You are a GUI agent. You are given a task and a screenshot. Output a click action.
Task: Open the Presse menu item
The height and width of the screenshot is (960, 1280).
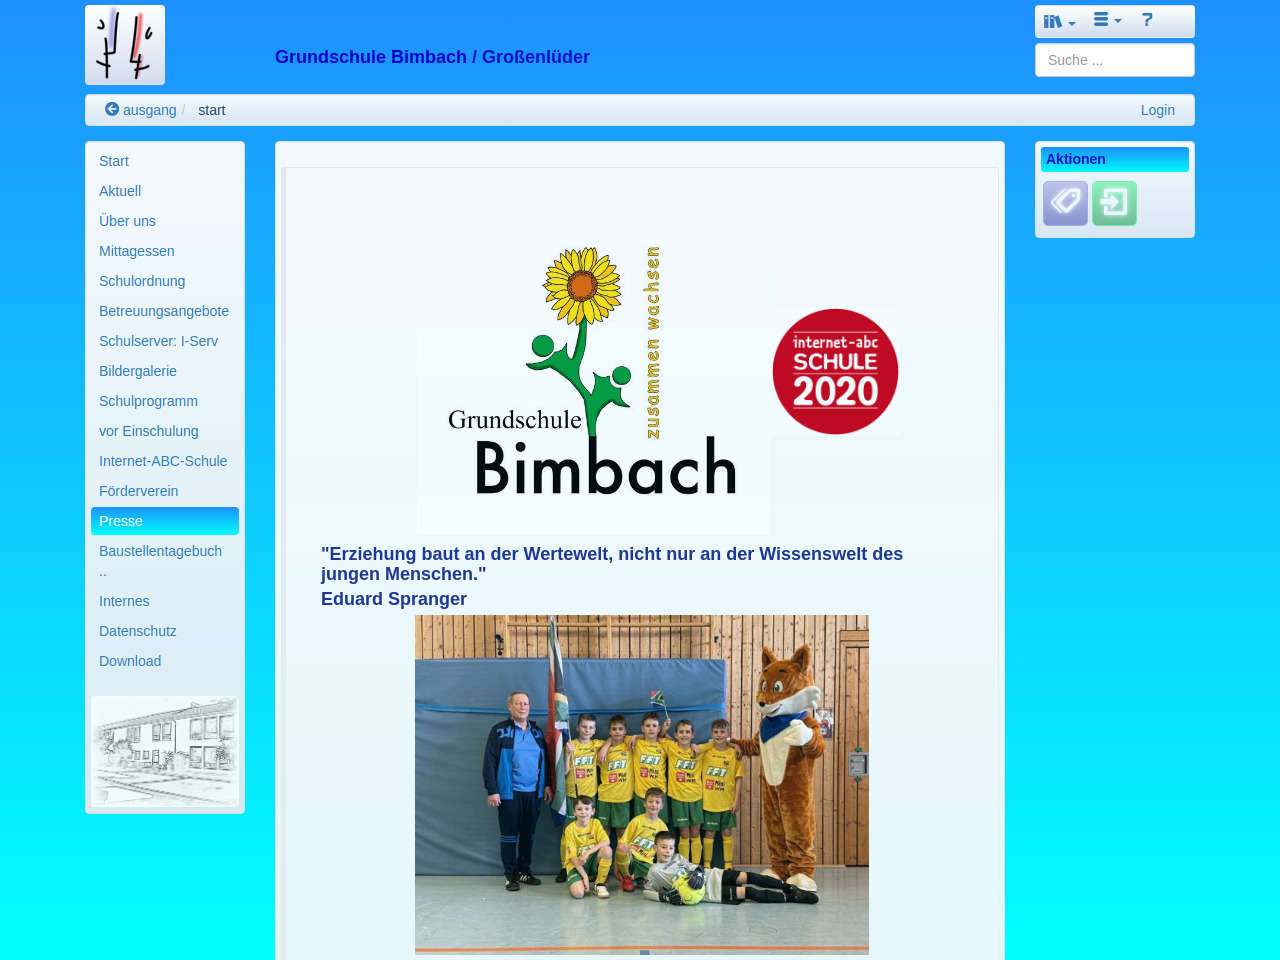(x=121, y=521)
